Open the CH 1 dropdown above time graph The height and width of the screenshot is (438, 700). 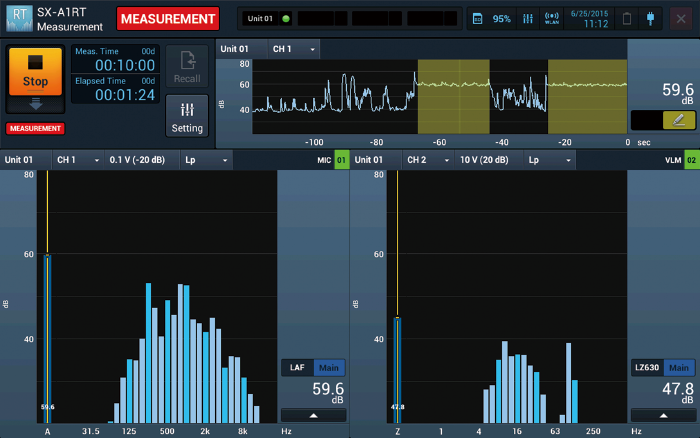click(294, 49)
